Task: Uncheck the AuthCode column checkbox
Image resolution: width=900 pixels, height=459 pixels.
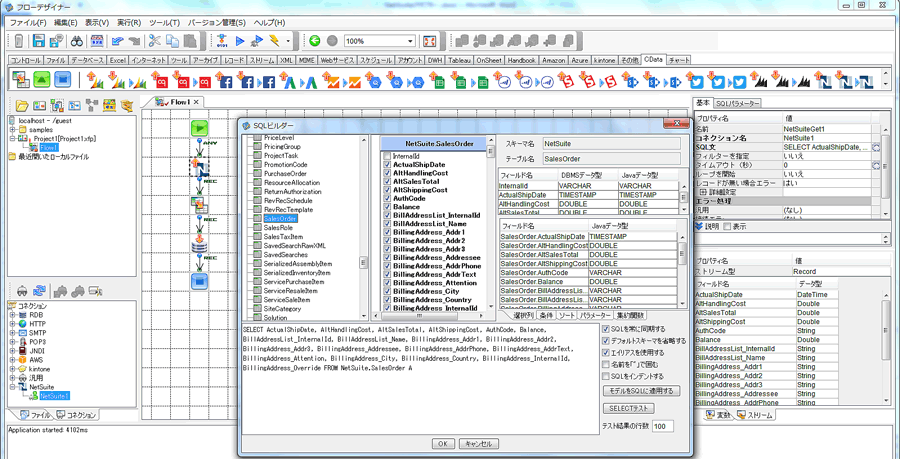Action: point(387,198)
